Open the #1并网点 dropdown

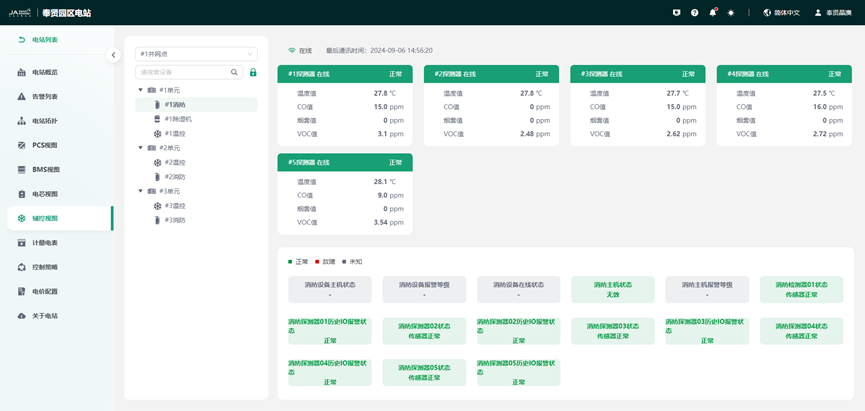pos(196,54)
